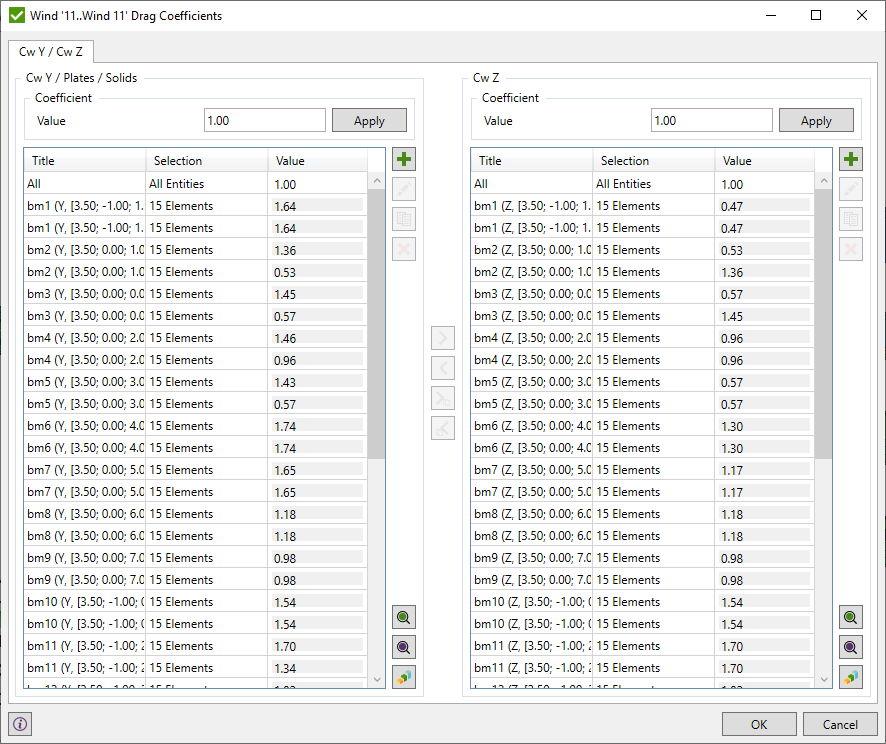This screenshot has height=744, width=886.
Task: Click the red delete icon in the Cw Y panel
Action: [404, 248]
